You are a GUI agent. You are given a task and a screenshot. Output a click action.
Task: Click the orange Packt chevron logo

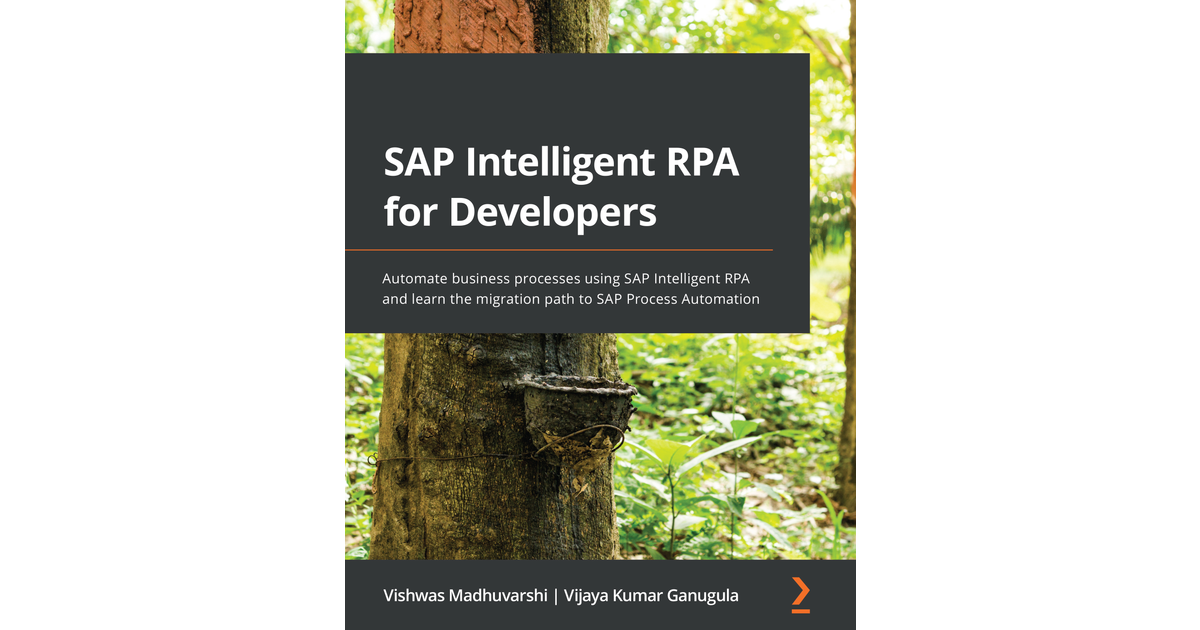(x=800, y=594)
